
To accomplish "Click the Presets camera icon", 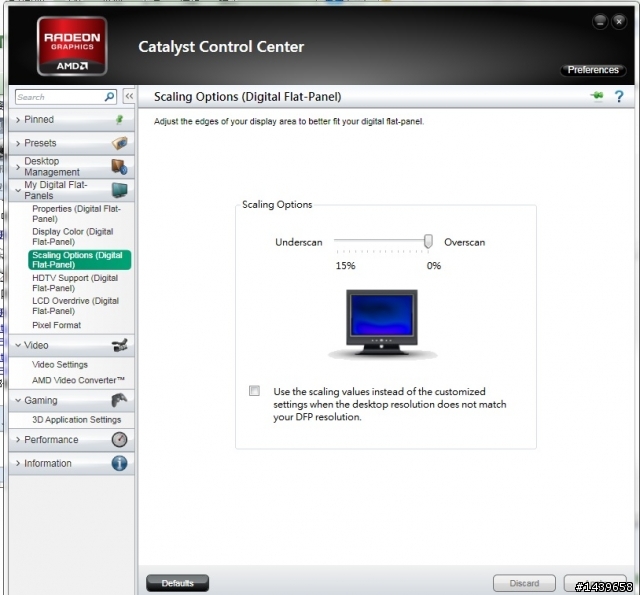I will [x=120, y=143].
